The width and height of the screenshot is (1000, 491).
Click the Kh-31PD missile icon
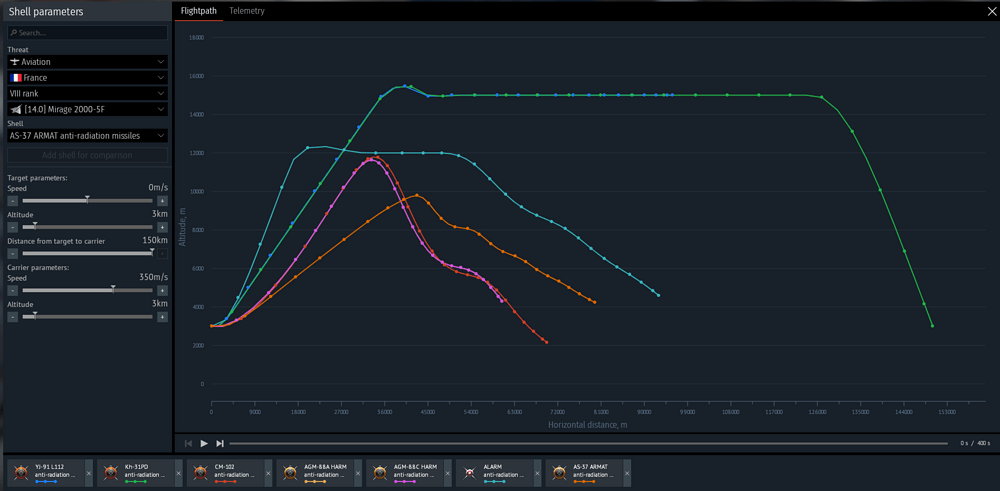tap(112, 473)
